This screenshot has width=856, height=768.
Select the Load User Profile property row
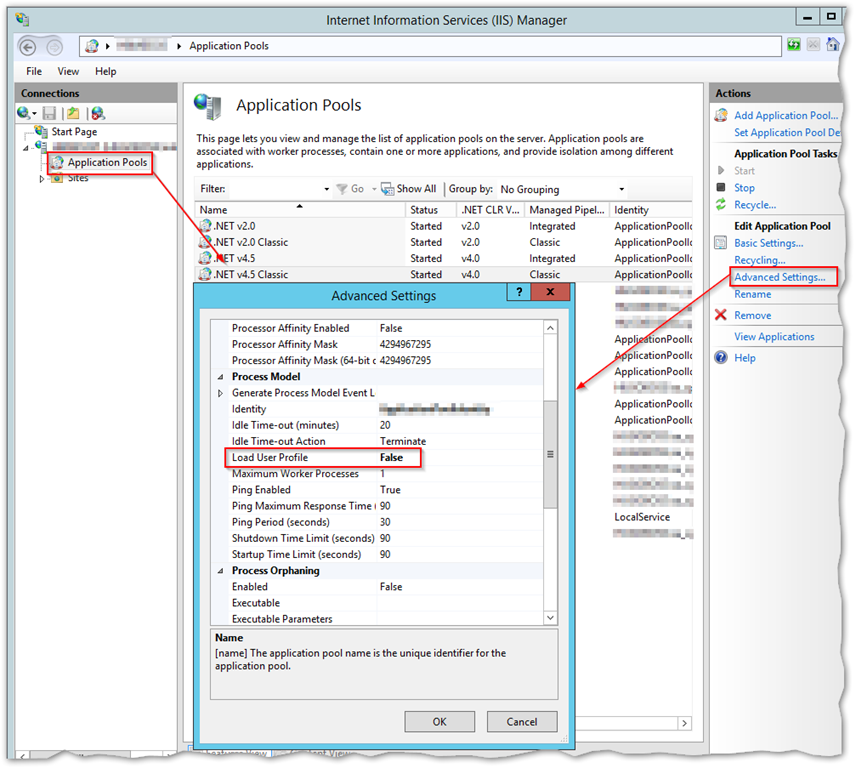(300, 458)
